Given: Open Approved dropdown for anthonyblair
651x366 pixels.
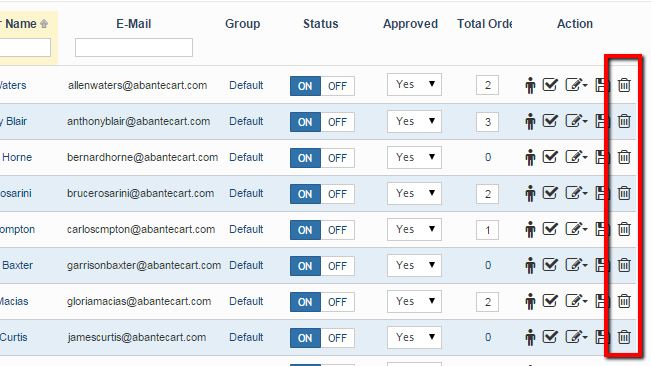Looking at the screenshot, I should tap(414, 121).
